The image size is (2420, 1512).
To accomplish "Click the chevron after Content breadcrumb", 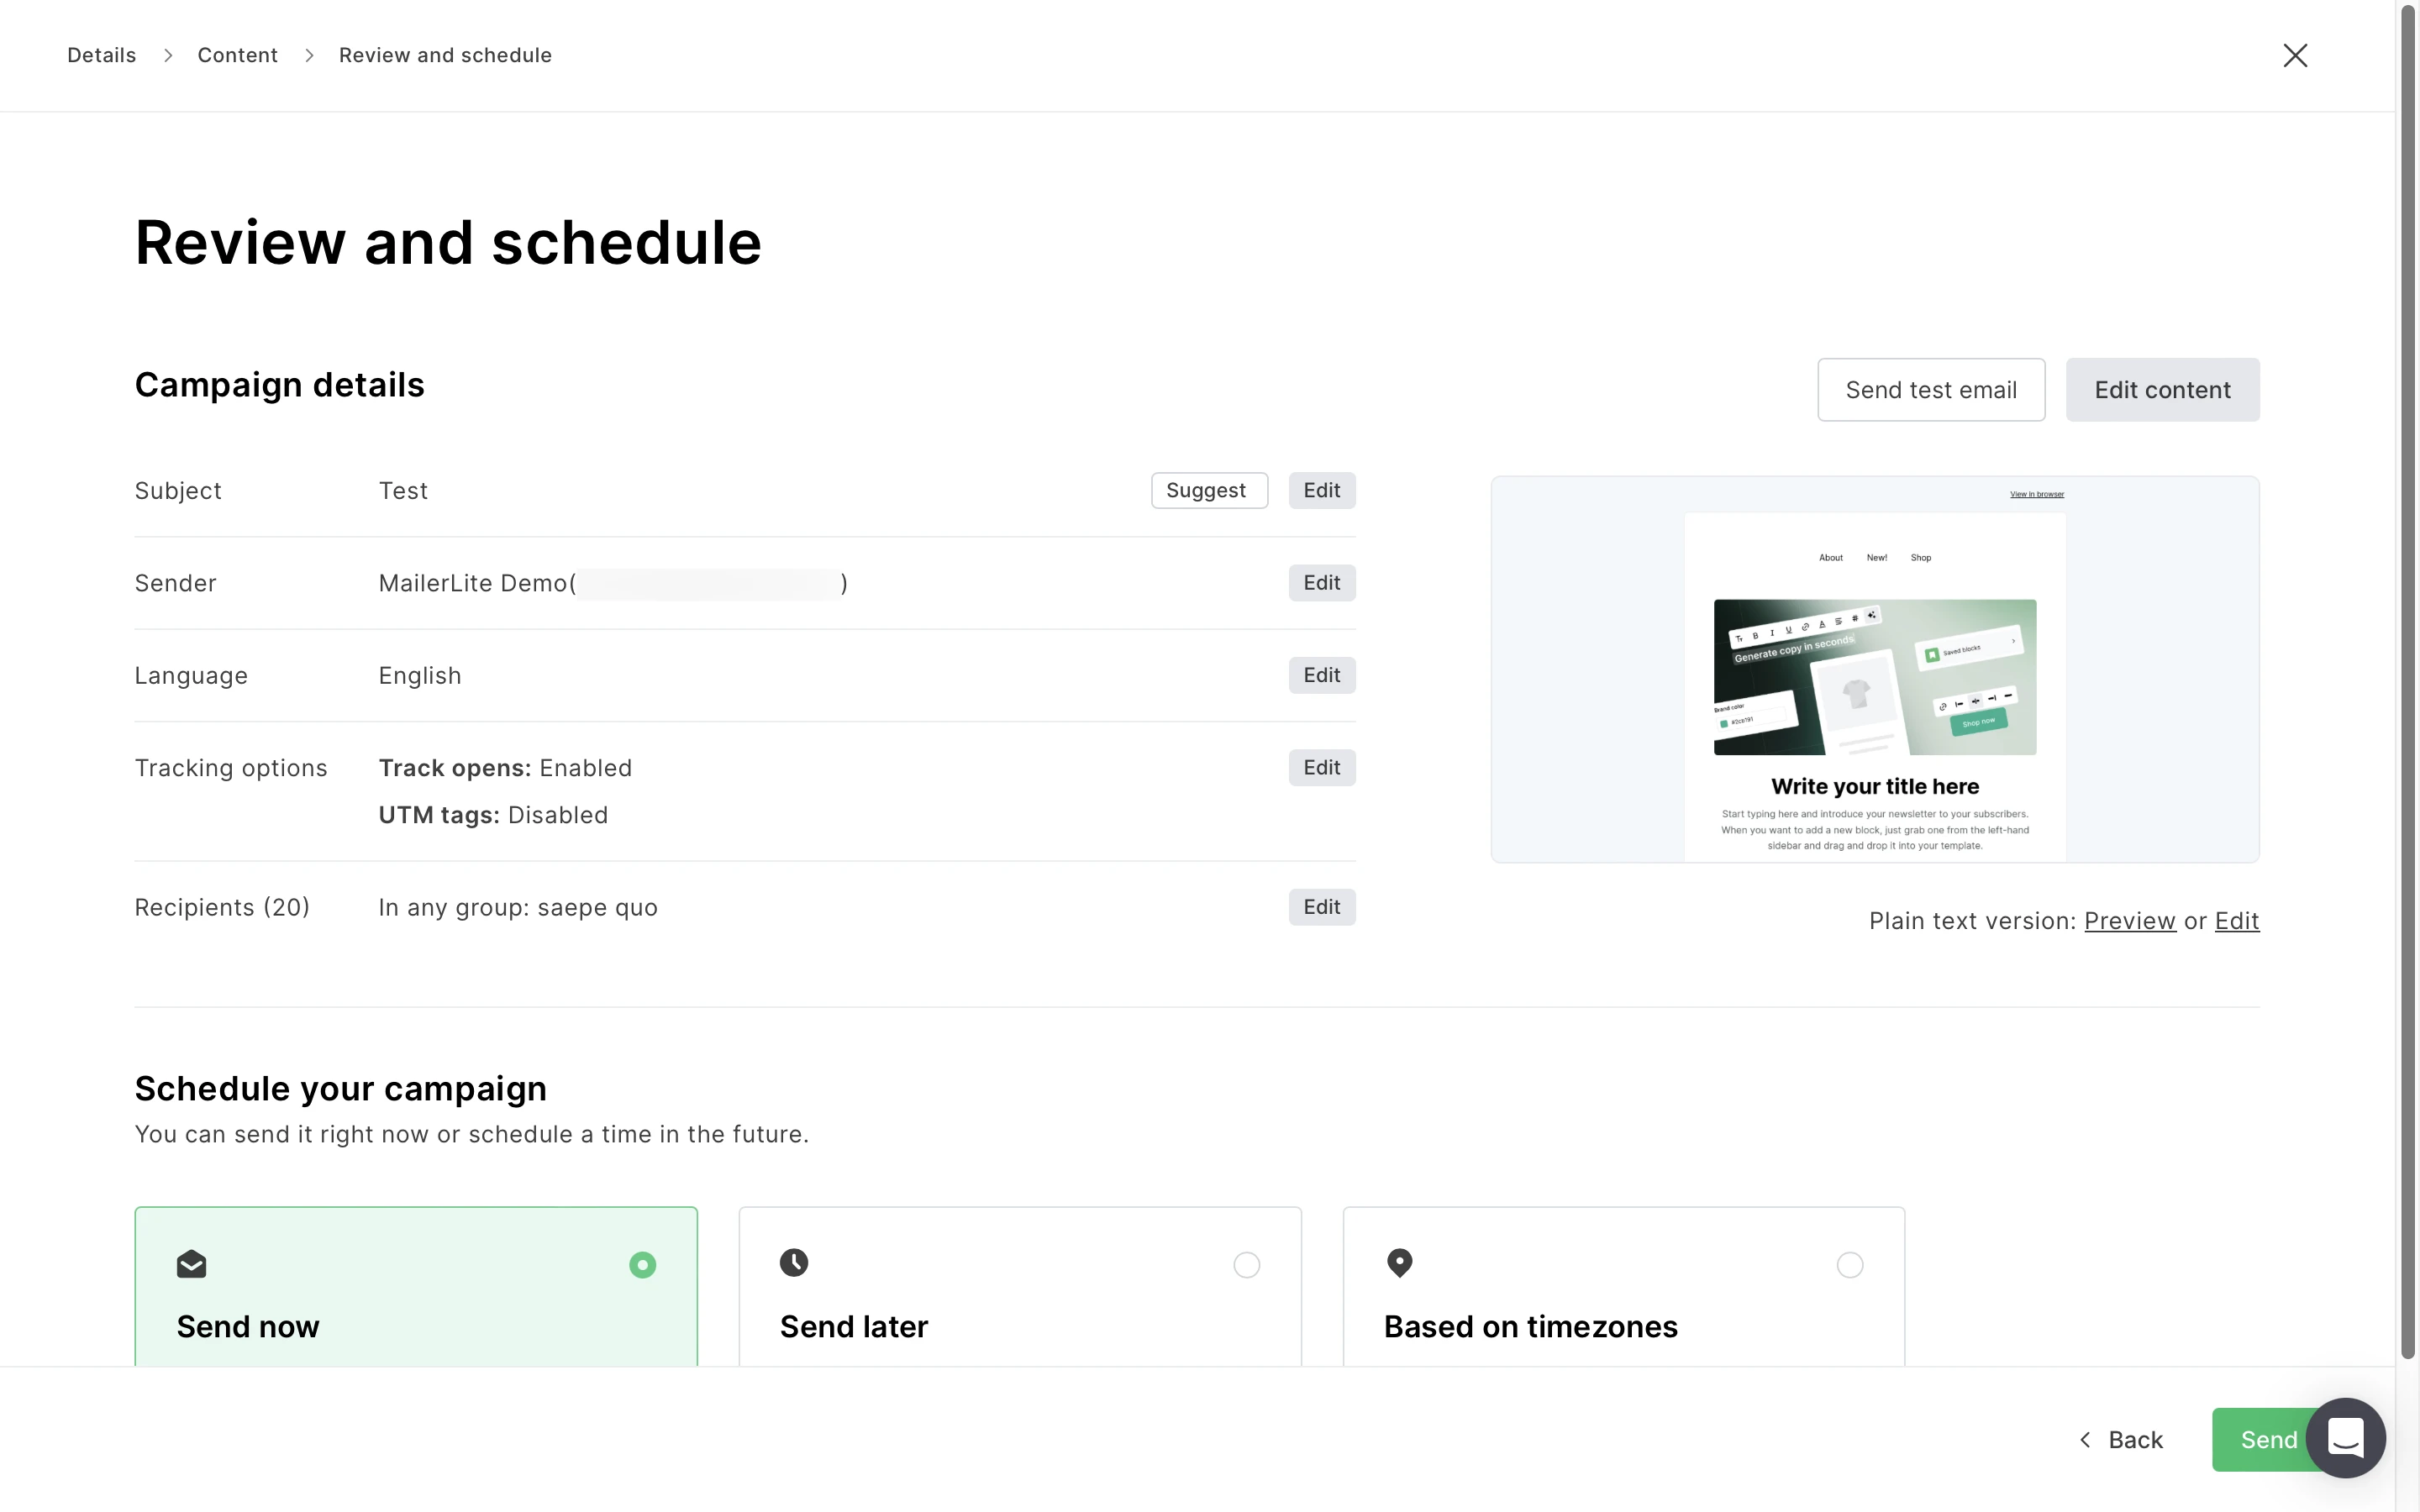I will click(309, 56).
